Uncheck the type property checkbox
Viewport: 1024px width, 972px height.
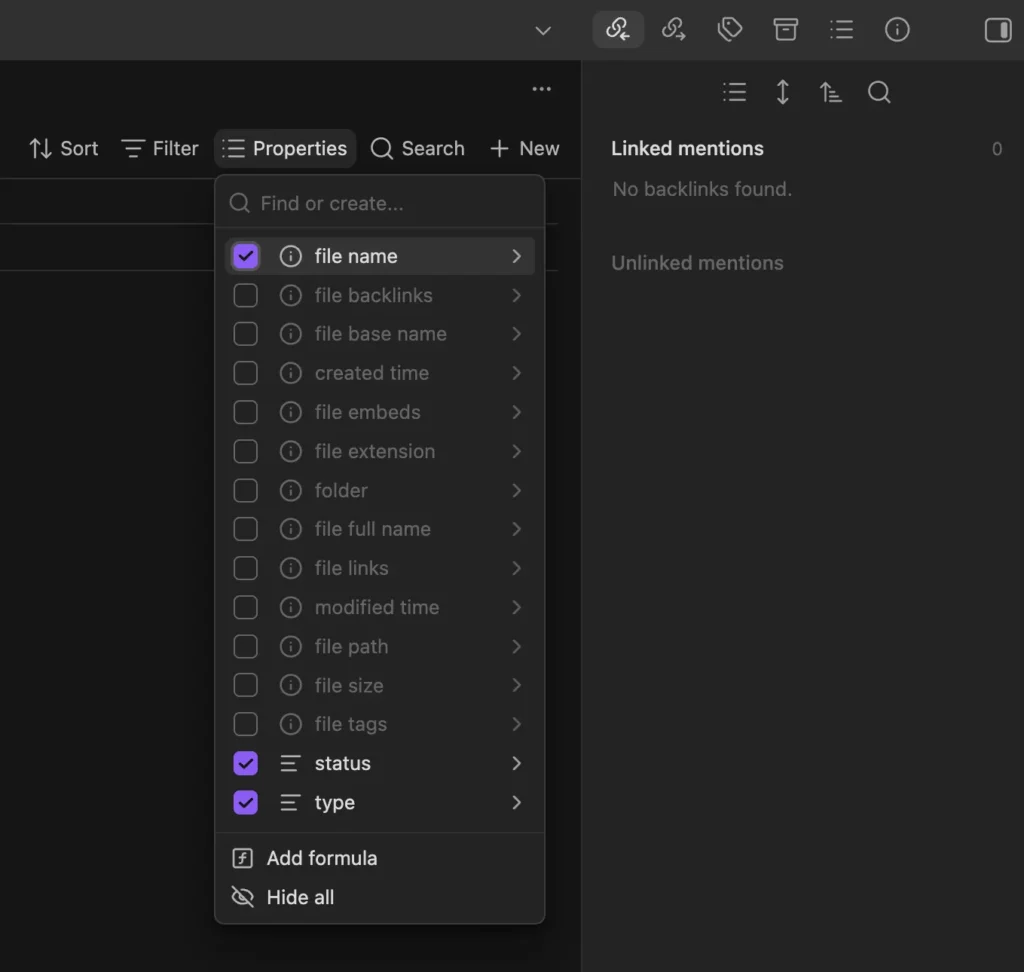click(246, 802)
